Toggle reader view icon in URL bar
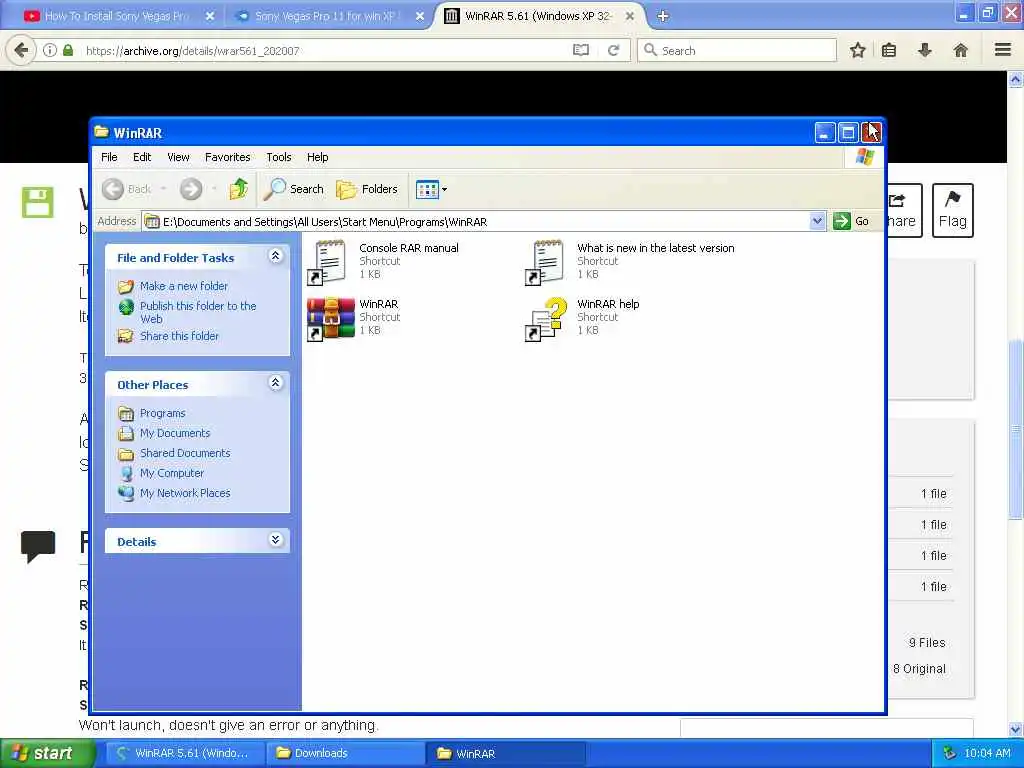This screenshot has height=768, width=1024. [x=581, y=50]
